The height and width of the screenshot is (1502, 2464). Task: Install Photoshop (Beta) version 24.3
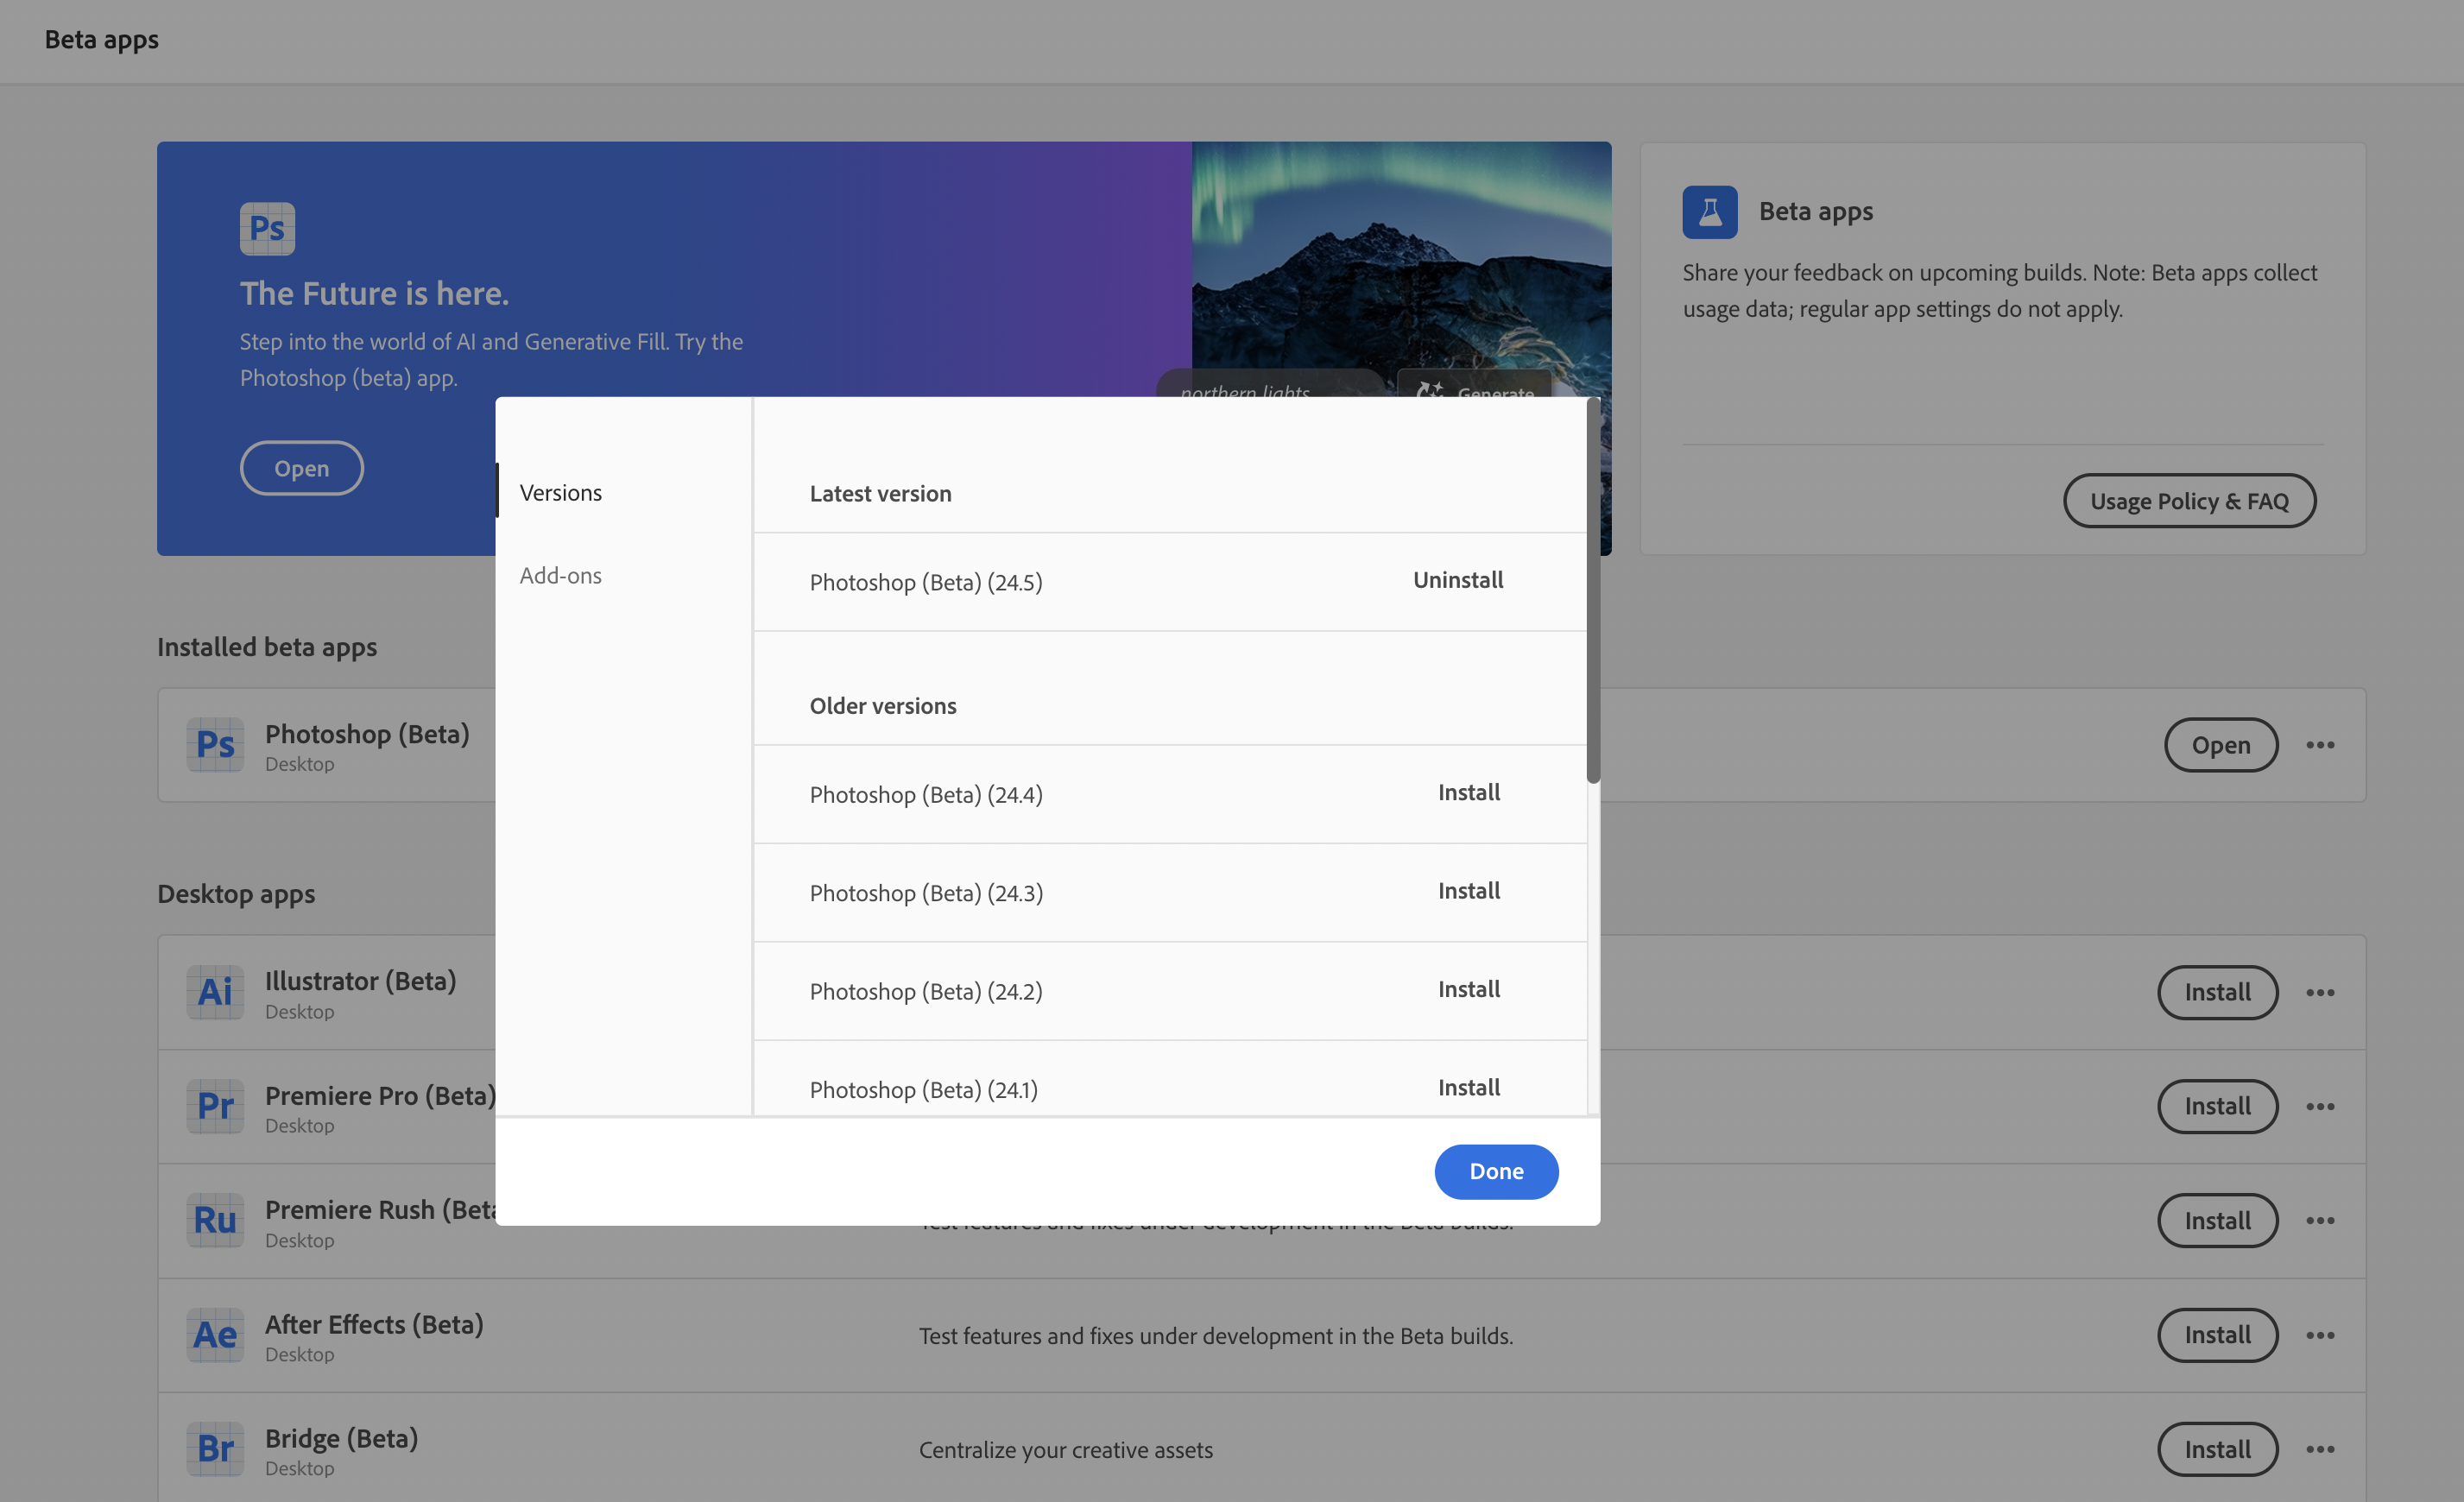click(x=1468, y=891)
